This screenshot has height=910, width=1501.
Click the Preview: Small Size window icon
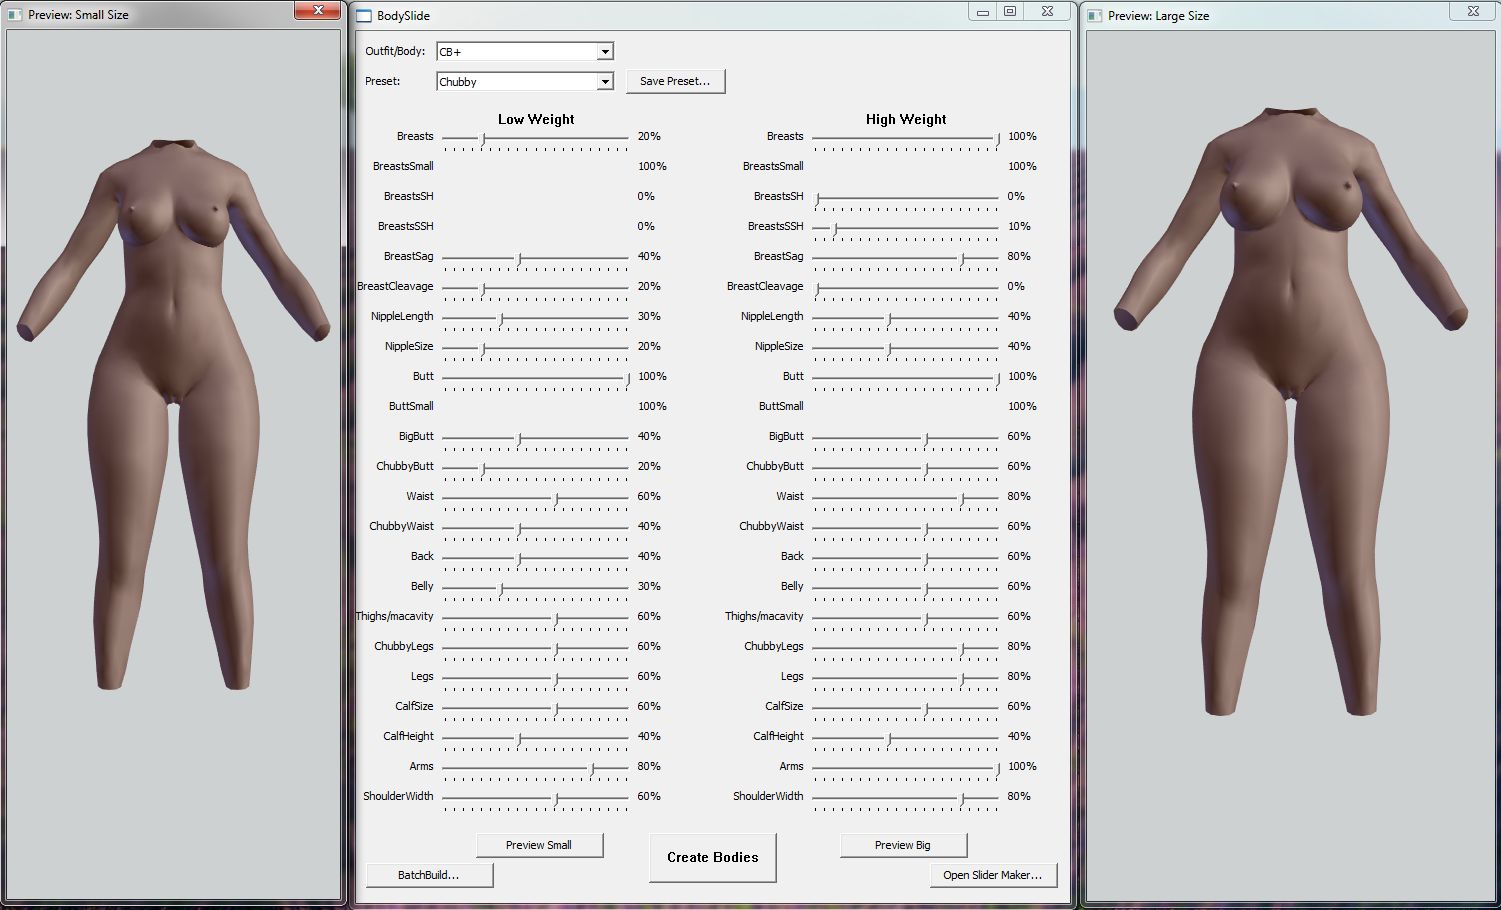click(x=15, y=15)
